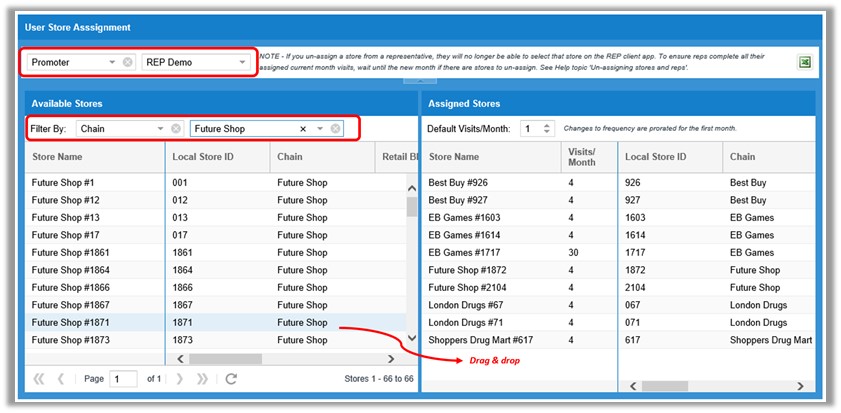841x413 pixels.
Task: Clear the Promoter selection
Action: click(x=127, y=62)
